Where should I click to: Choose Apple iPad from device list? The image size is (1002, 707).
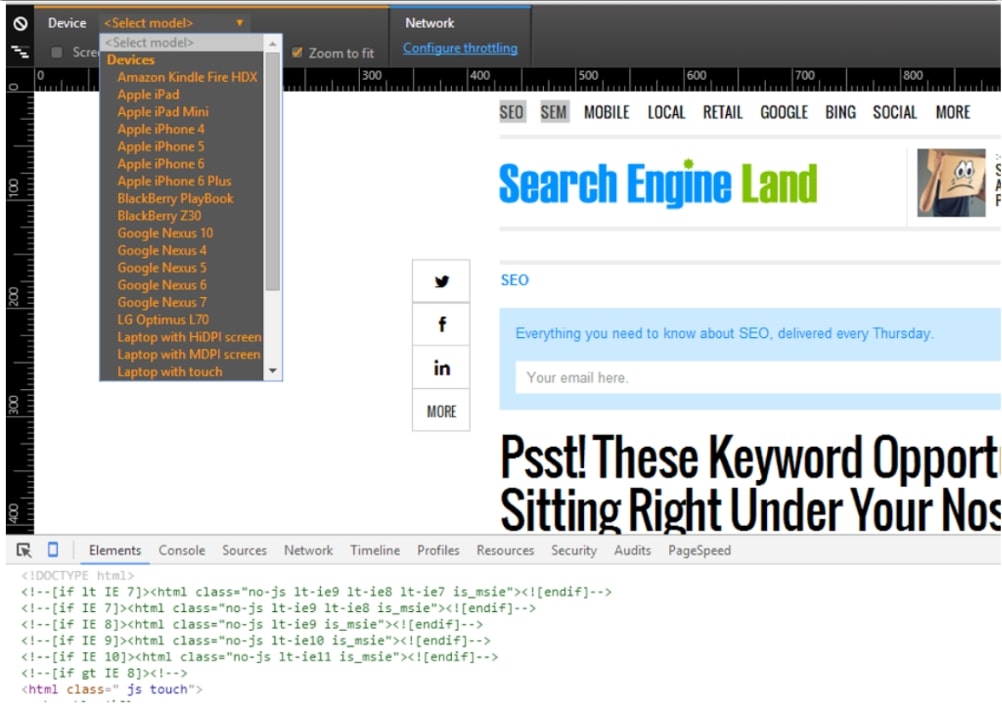(x=148, y=95)
